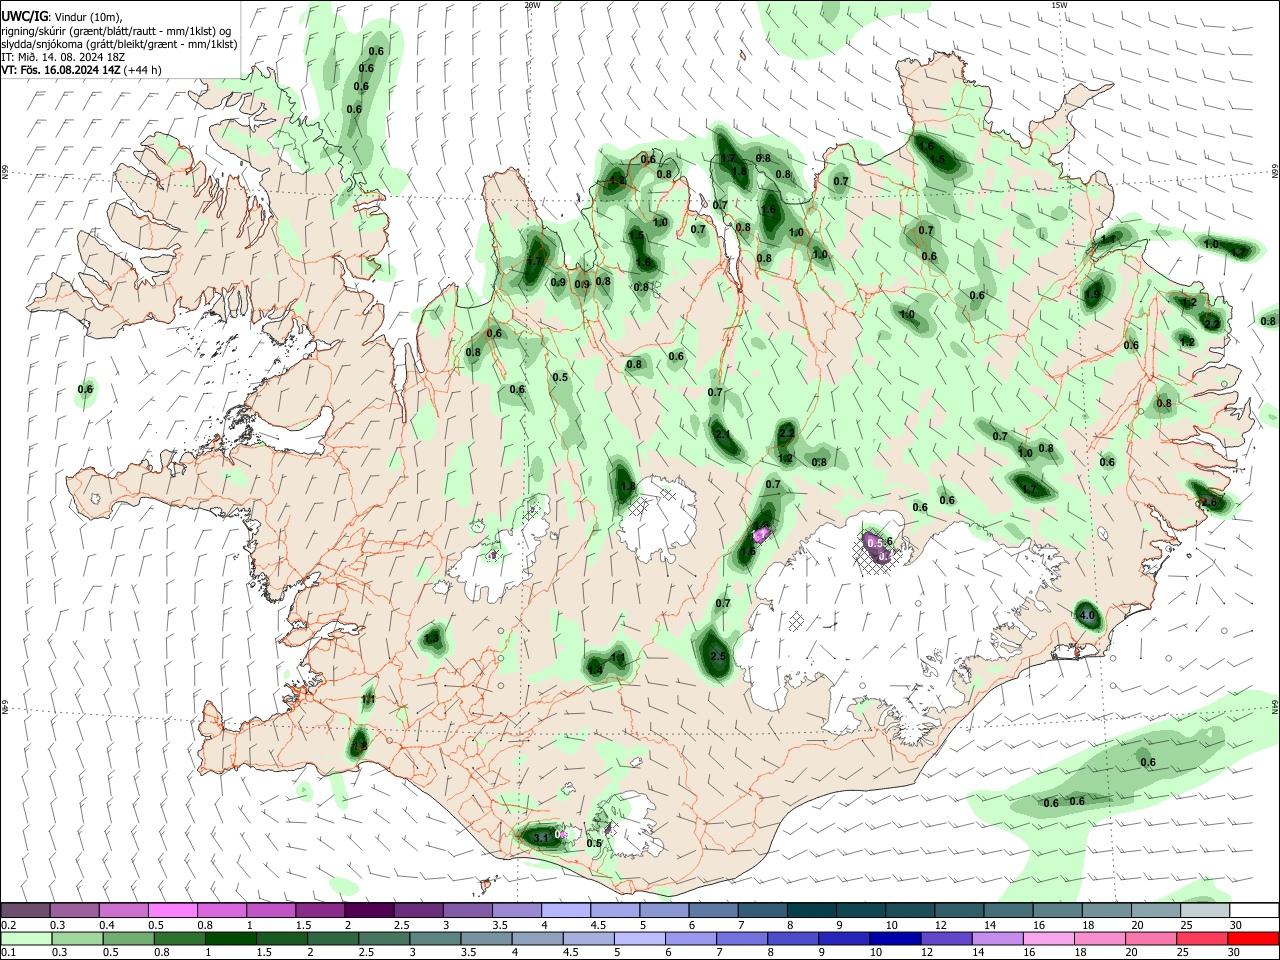Image resolution: width=1280 pixels, height=960 pixels.
Task: Pick the medium green 0.5 swatch in lower legend row
Action: [x=127, y=939]
